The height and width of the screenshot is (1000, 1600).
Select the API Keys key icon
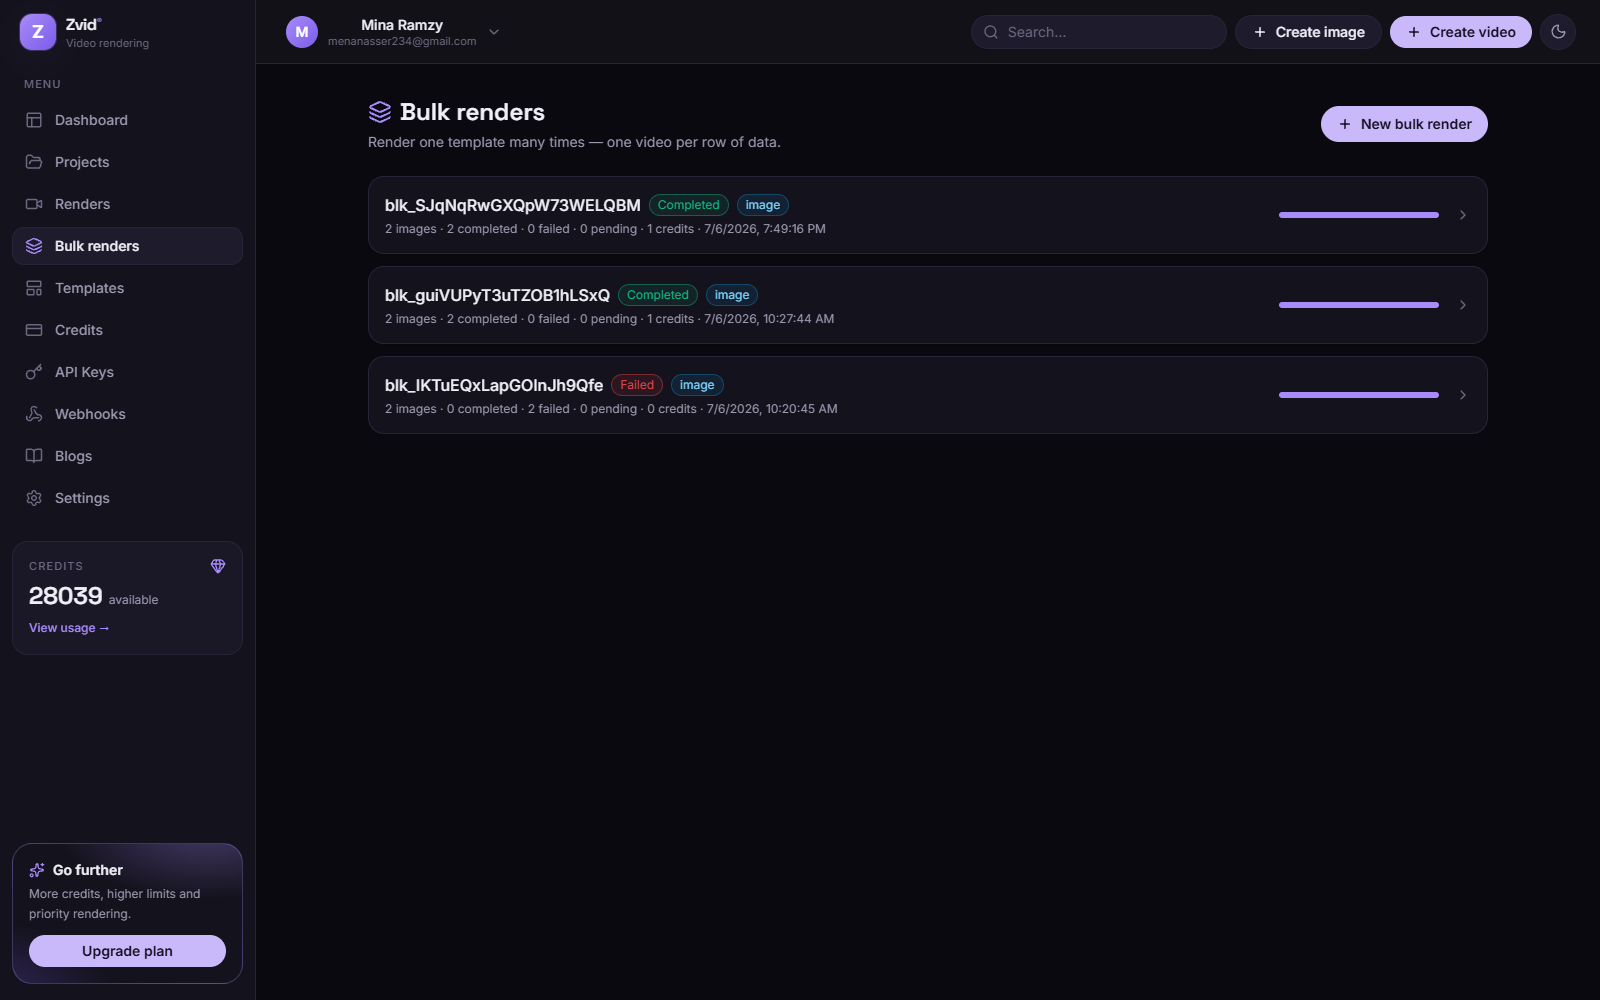point(34,372)
